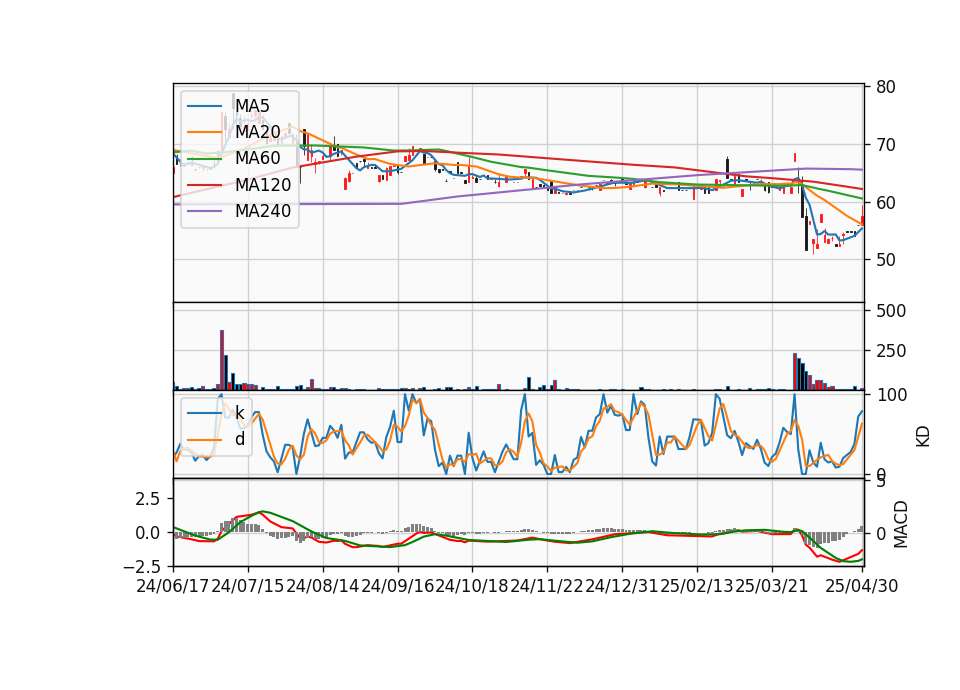Click the orange MA20 legend line sample
Screen dimensions: 960x690
(x=204, y=132)
